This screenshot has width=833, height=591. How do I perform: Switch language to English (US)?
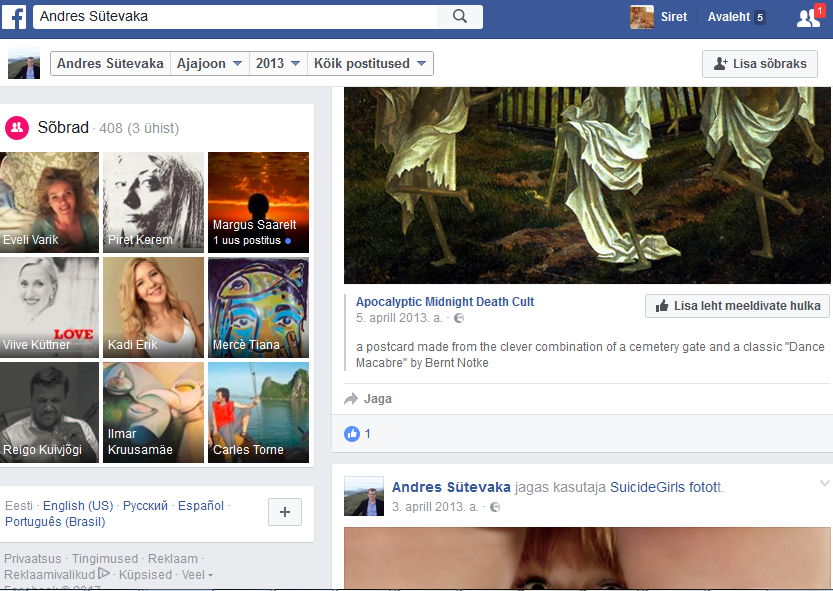coord(78,505)
